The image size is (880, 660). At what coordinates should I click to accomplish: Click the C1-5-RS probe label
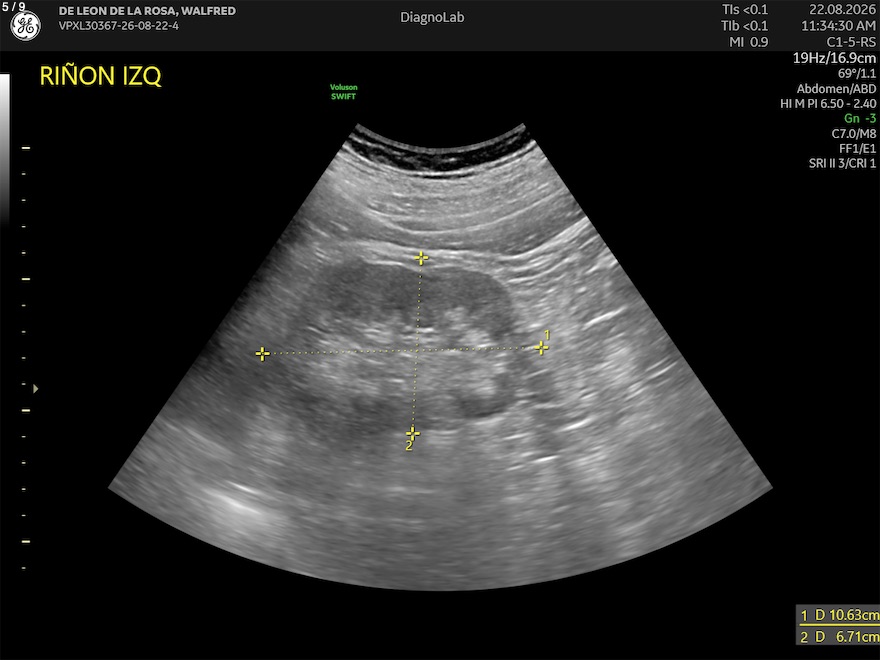851,42
